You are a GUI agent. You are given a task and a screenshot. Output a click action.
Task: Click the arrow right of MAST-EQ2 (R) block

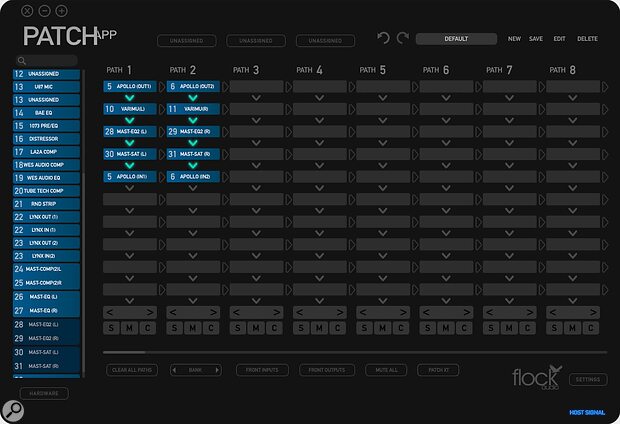point(225,132)
